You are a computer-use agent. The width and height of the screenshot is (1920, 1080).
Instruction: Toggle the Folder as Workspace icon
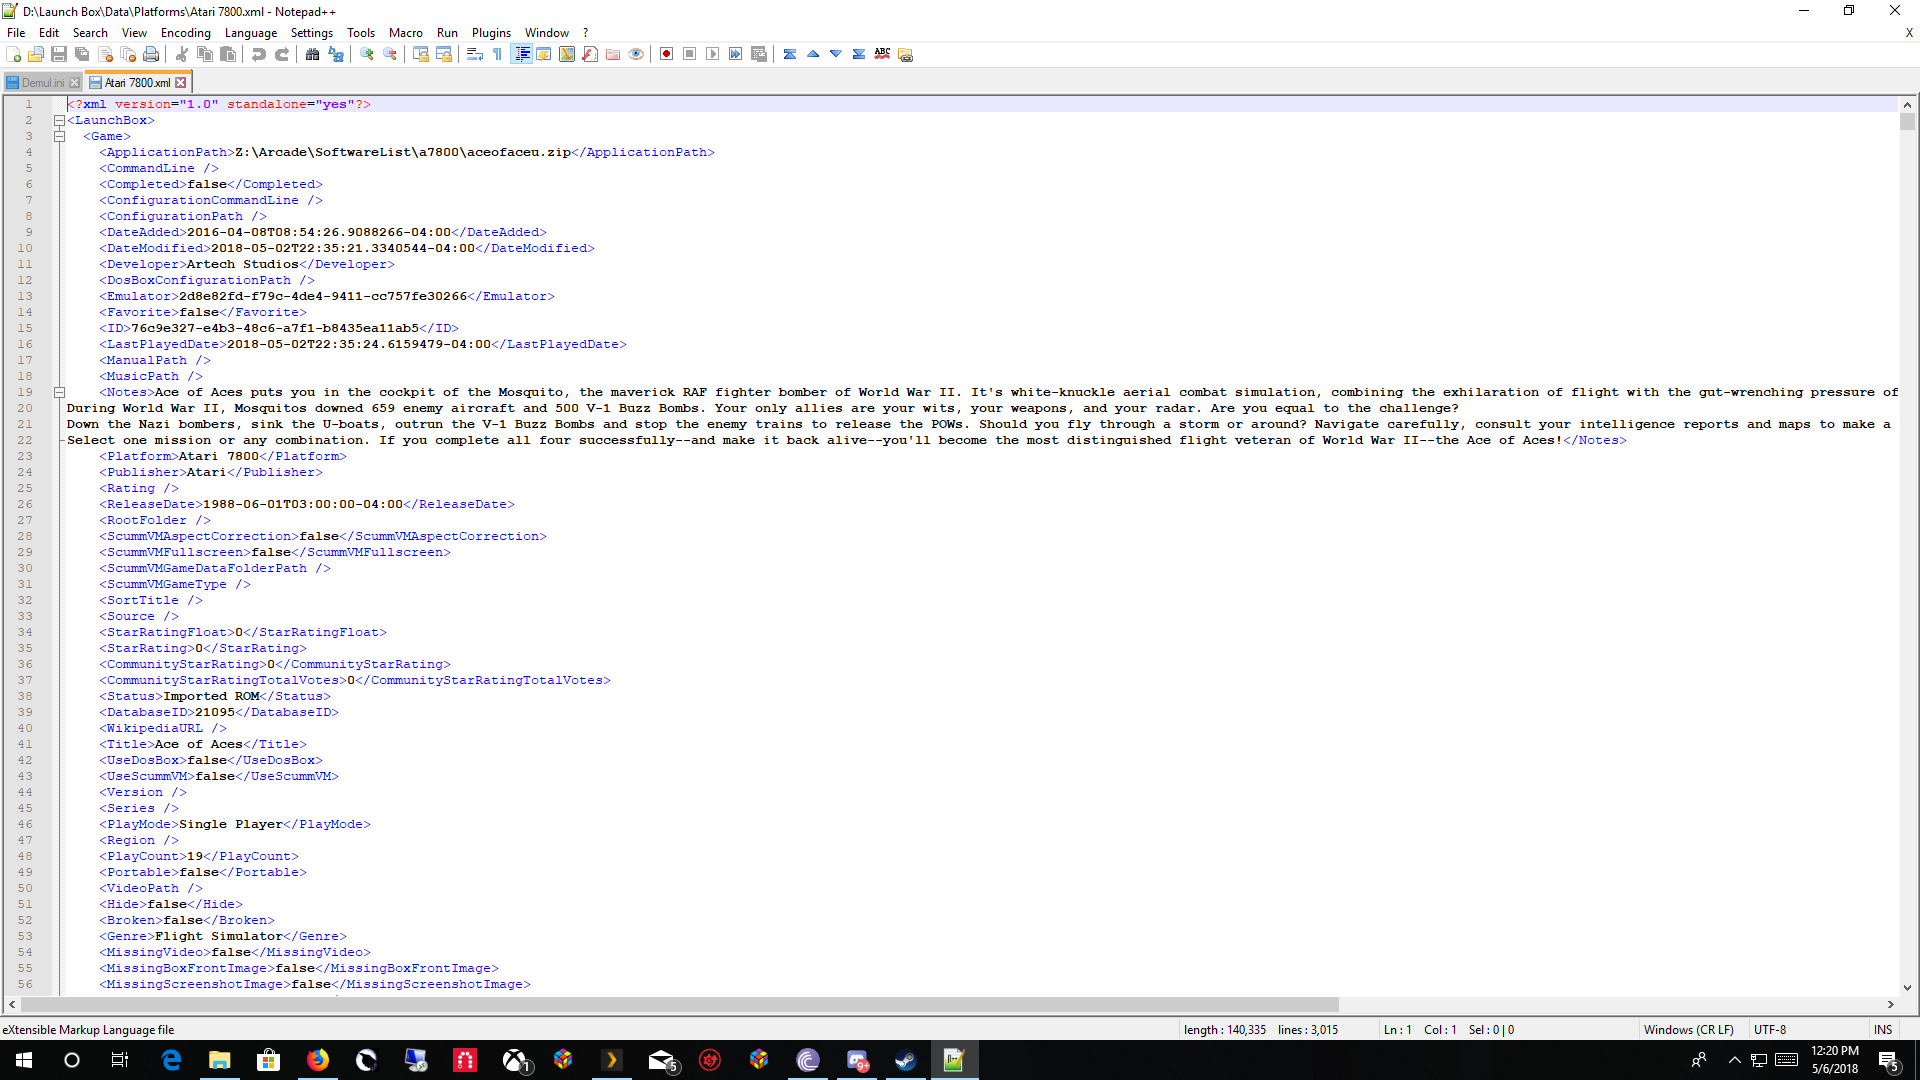(613, 54)
